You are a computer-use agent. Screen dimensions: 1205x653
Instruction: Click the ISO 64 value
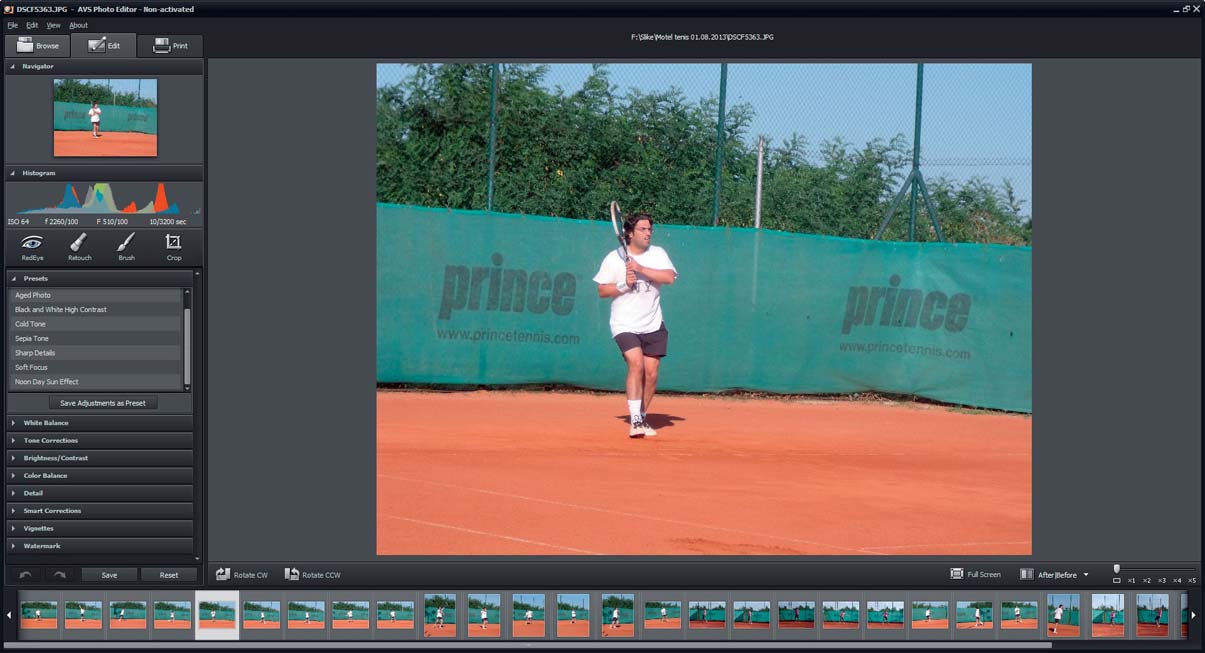20,221
